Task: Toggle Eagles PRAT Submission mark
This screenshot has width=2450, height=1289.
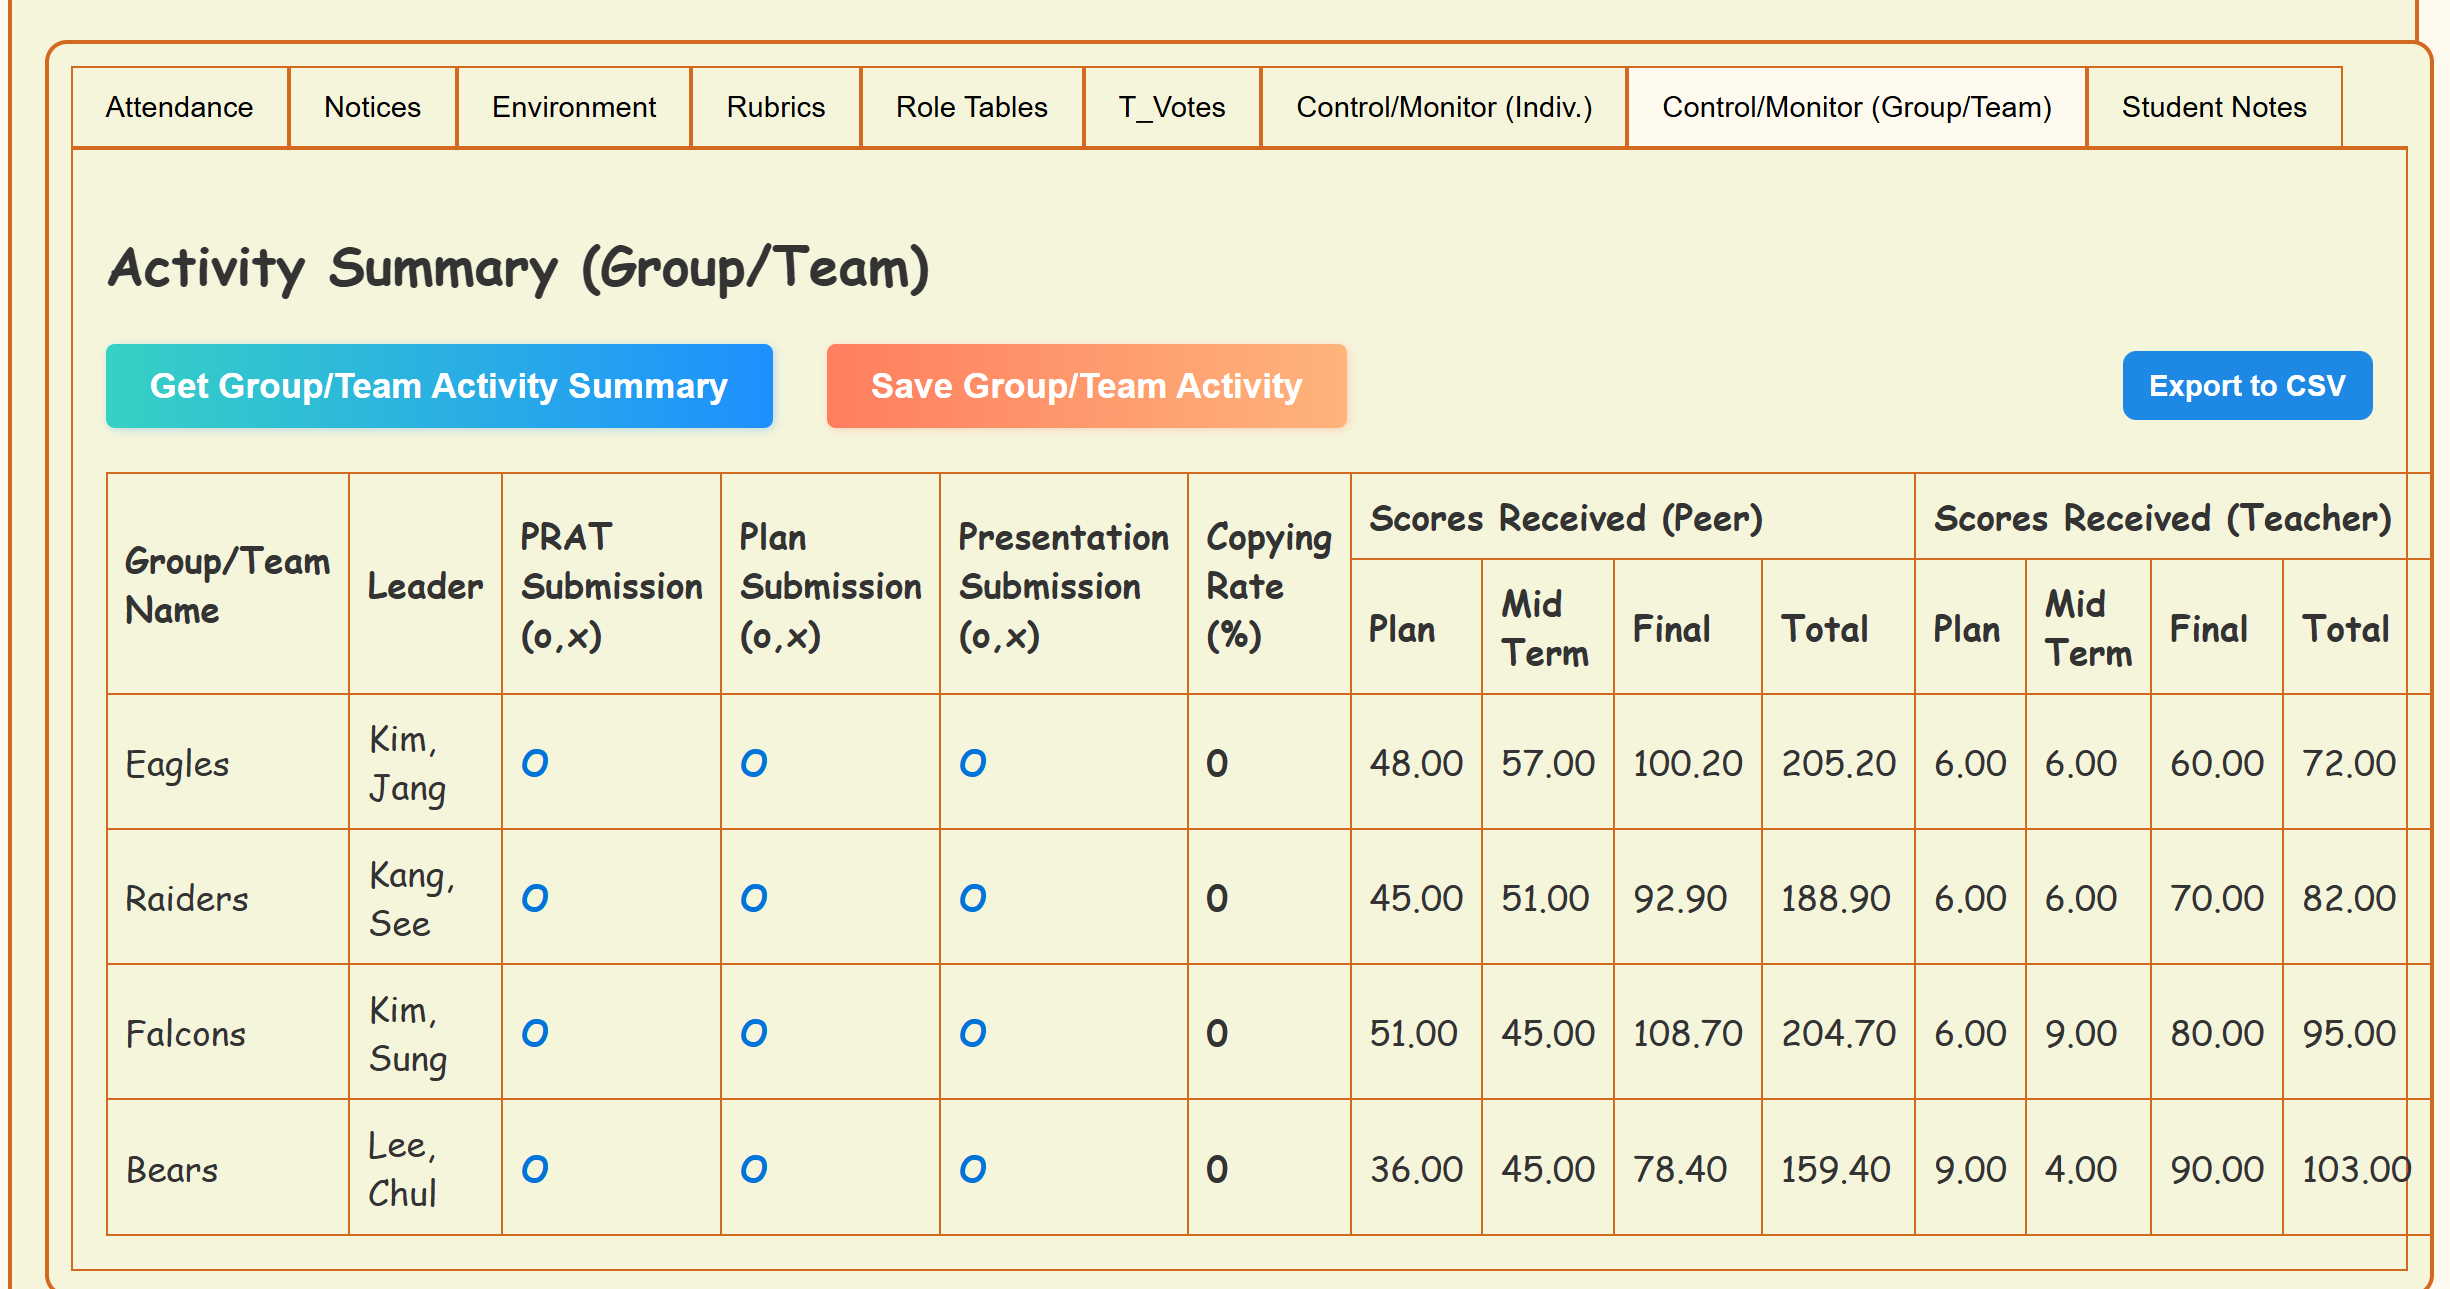Action: 535,763
